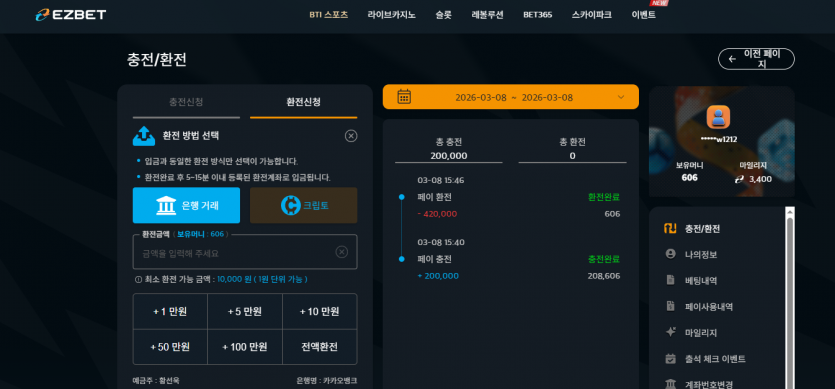This screenshot has height=389, width=835.
Task: Click the EZBET logo
Action: [70, 14]
